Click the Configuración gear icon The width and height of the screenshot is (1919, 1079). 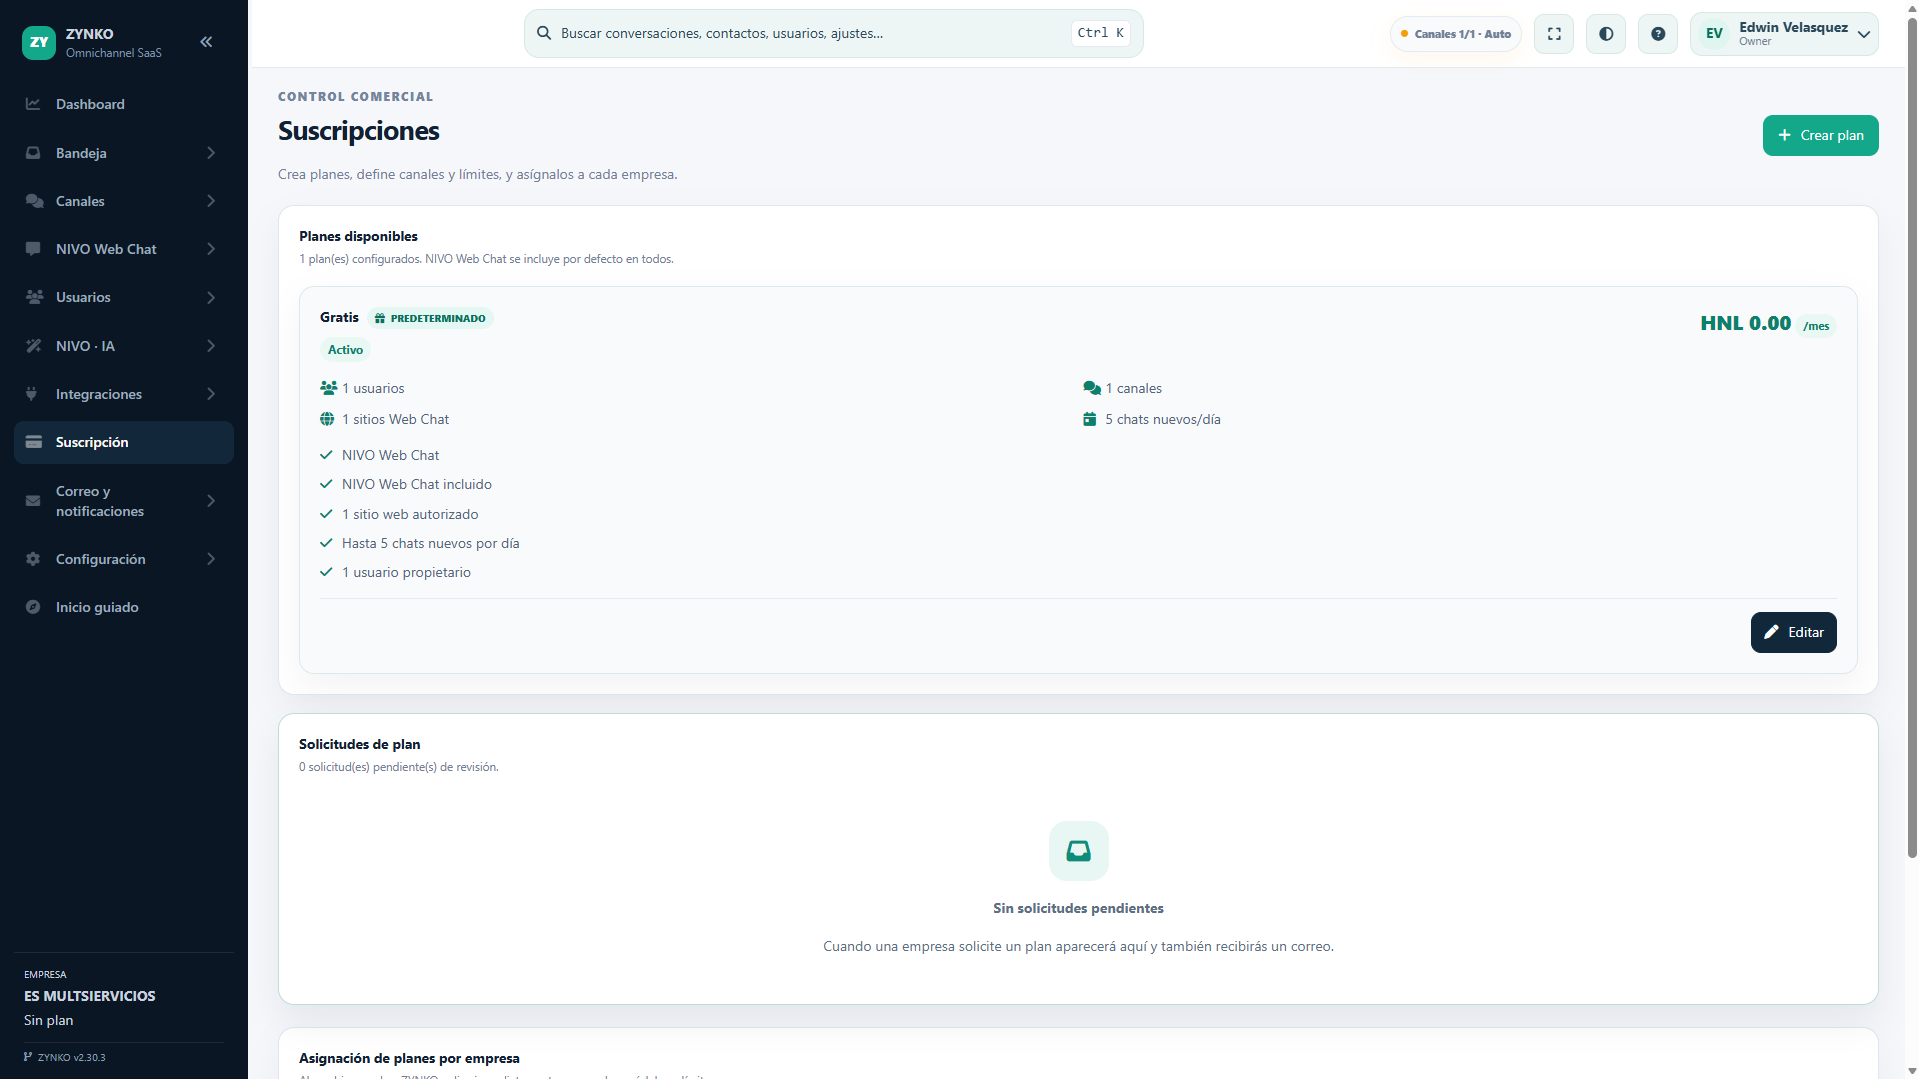coord(33,559)
